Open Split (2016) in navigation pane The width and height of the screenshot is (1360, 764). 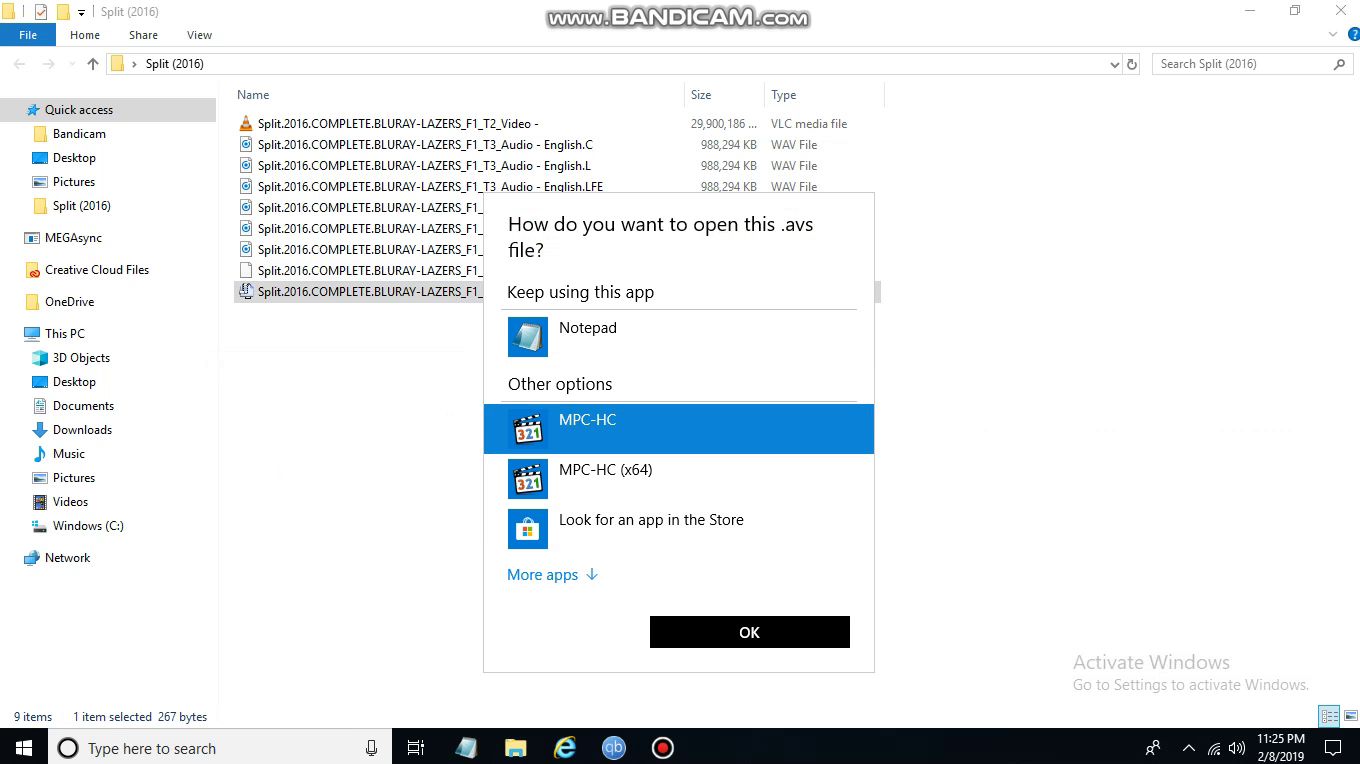81,206
